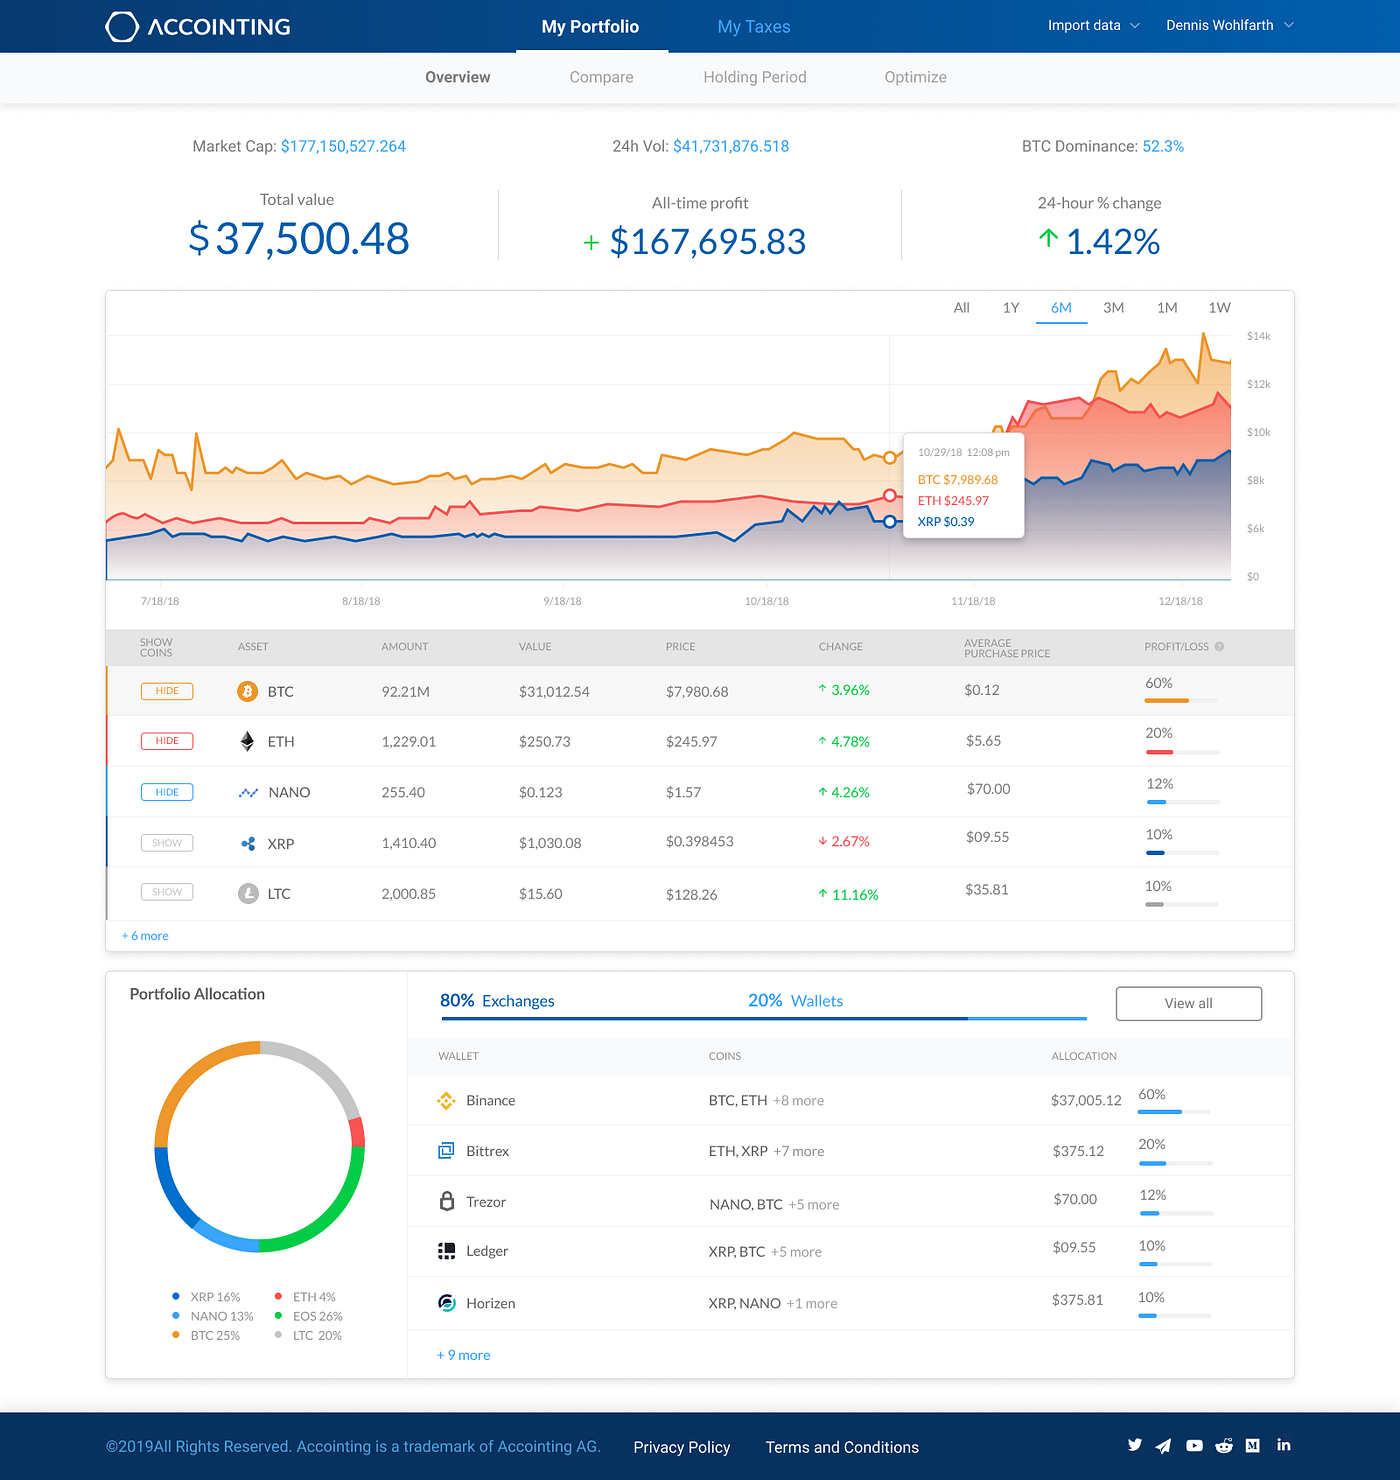Click the Bitcoin coin icon in asset table
Screen dimensions: 1400x1480
pyautogui.click(x=249, y=691)
